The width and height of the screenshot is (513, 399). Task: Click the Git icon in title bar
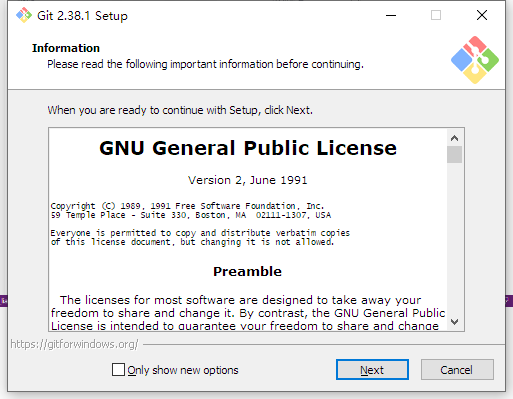[x=24, y=15]
